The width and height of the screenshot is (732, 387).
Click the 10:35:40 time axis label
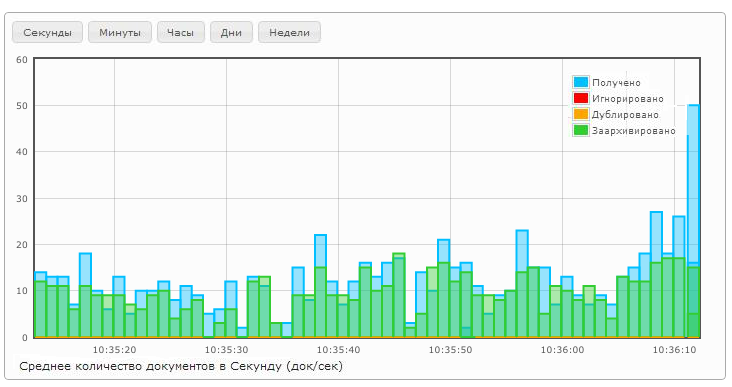[338, 350]
